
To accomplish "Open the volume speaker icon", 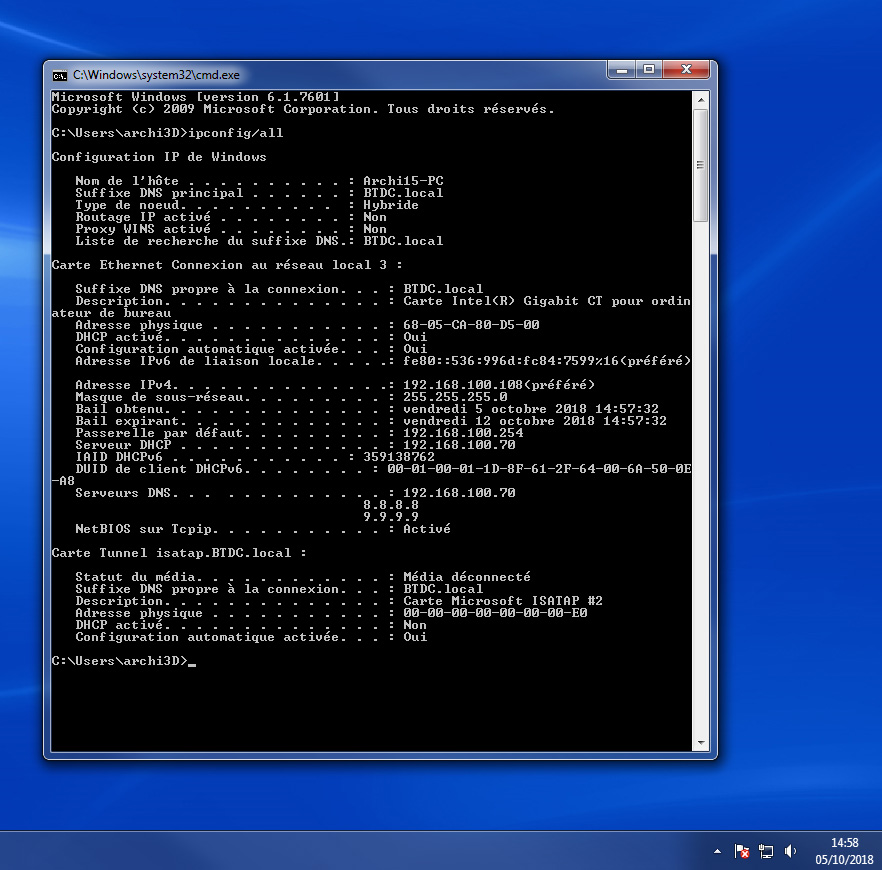I will [790, 851].
